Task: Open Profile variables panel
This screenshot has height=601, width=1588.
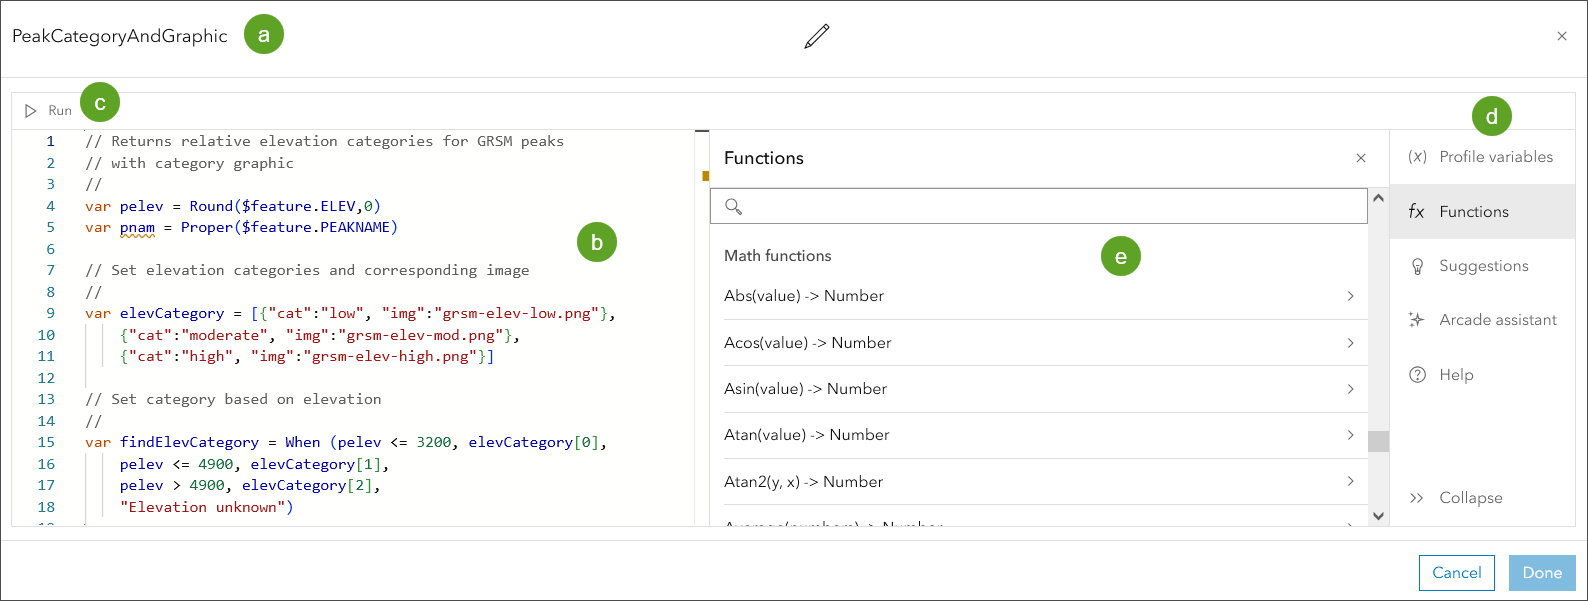Action: [1482, 157]
